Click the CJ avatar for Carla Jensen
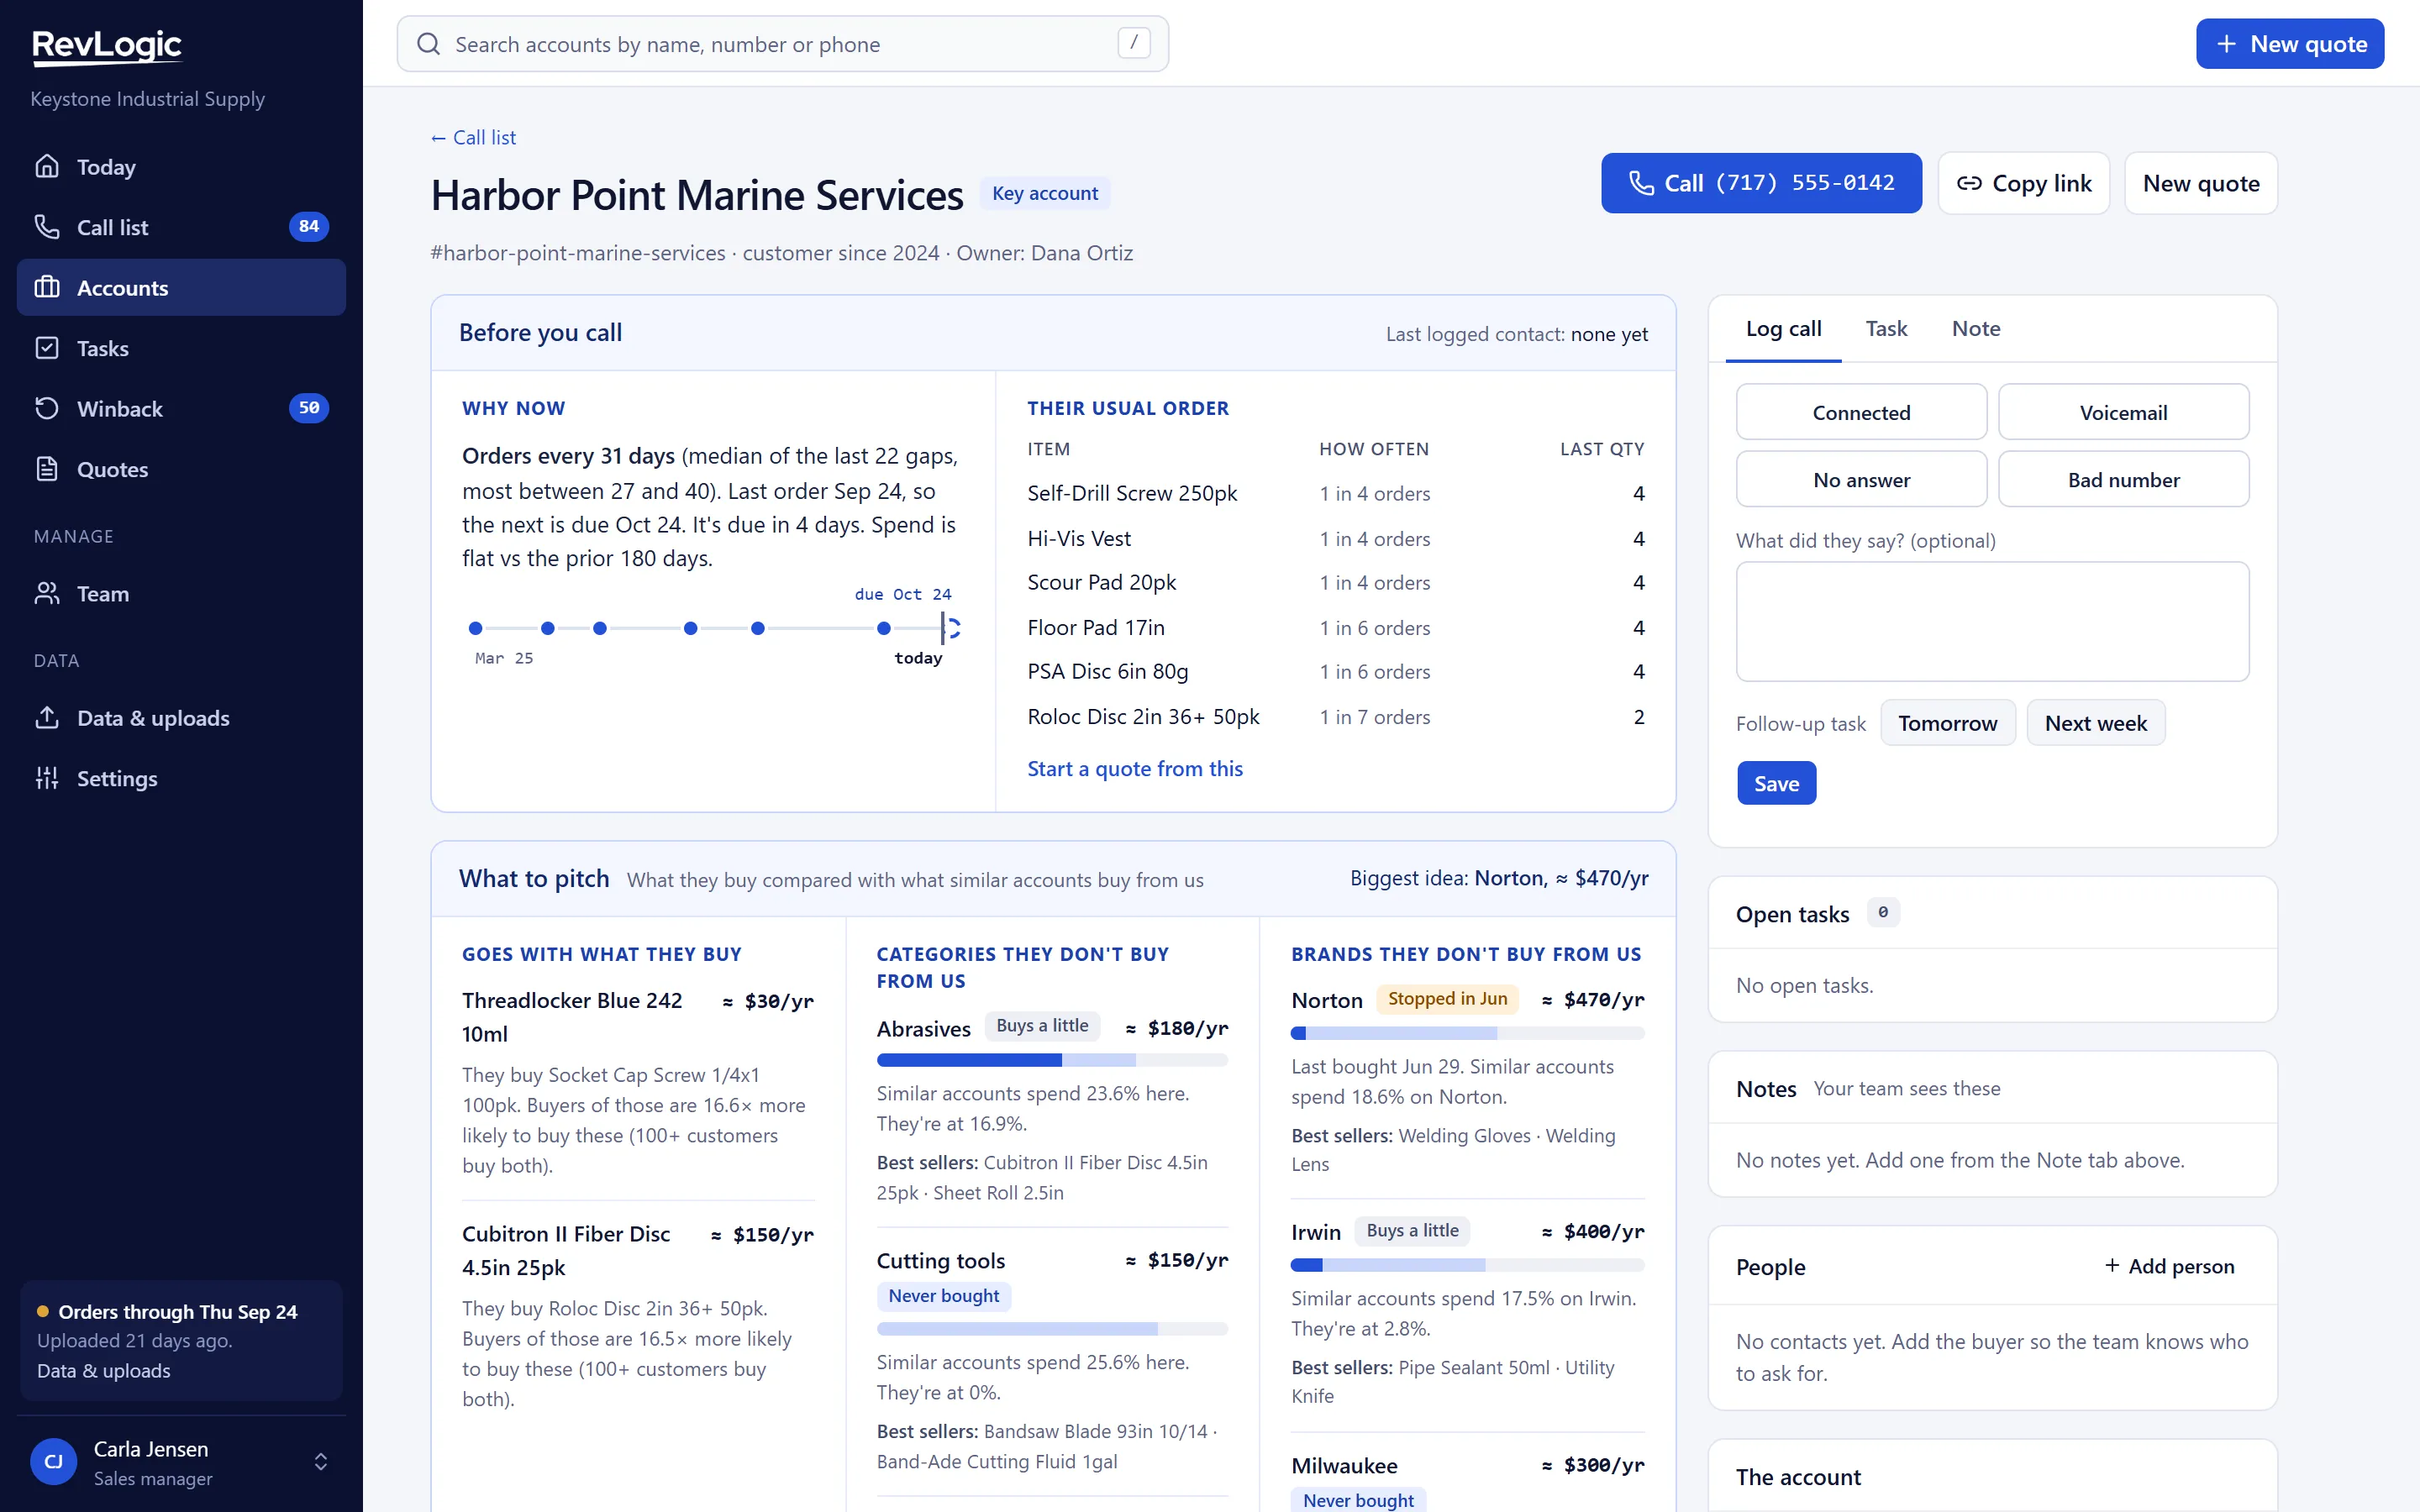Image resolution: width=2420 pixels, height=1512 pixels. coord(54,1462)
